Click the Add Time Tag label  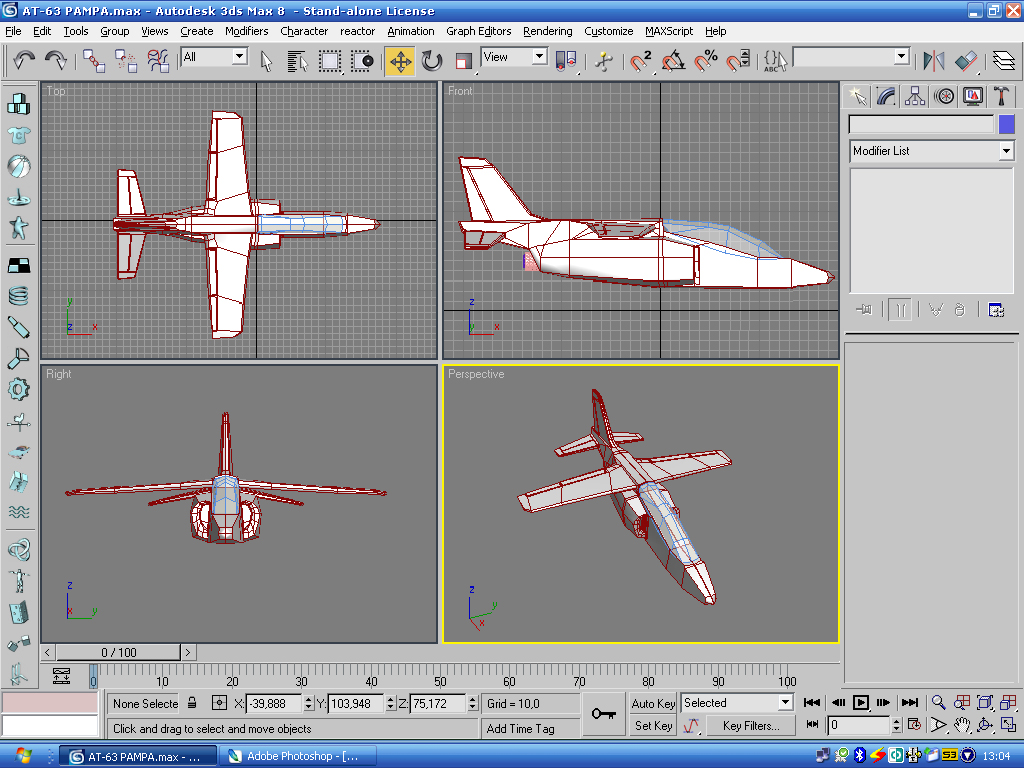(520, 728)
